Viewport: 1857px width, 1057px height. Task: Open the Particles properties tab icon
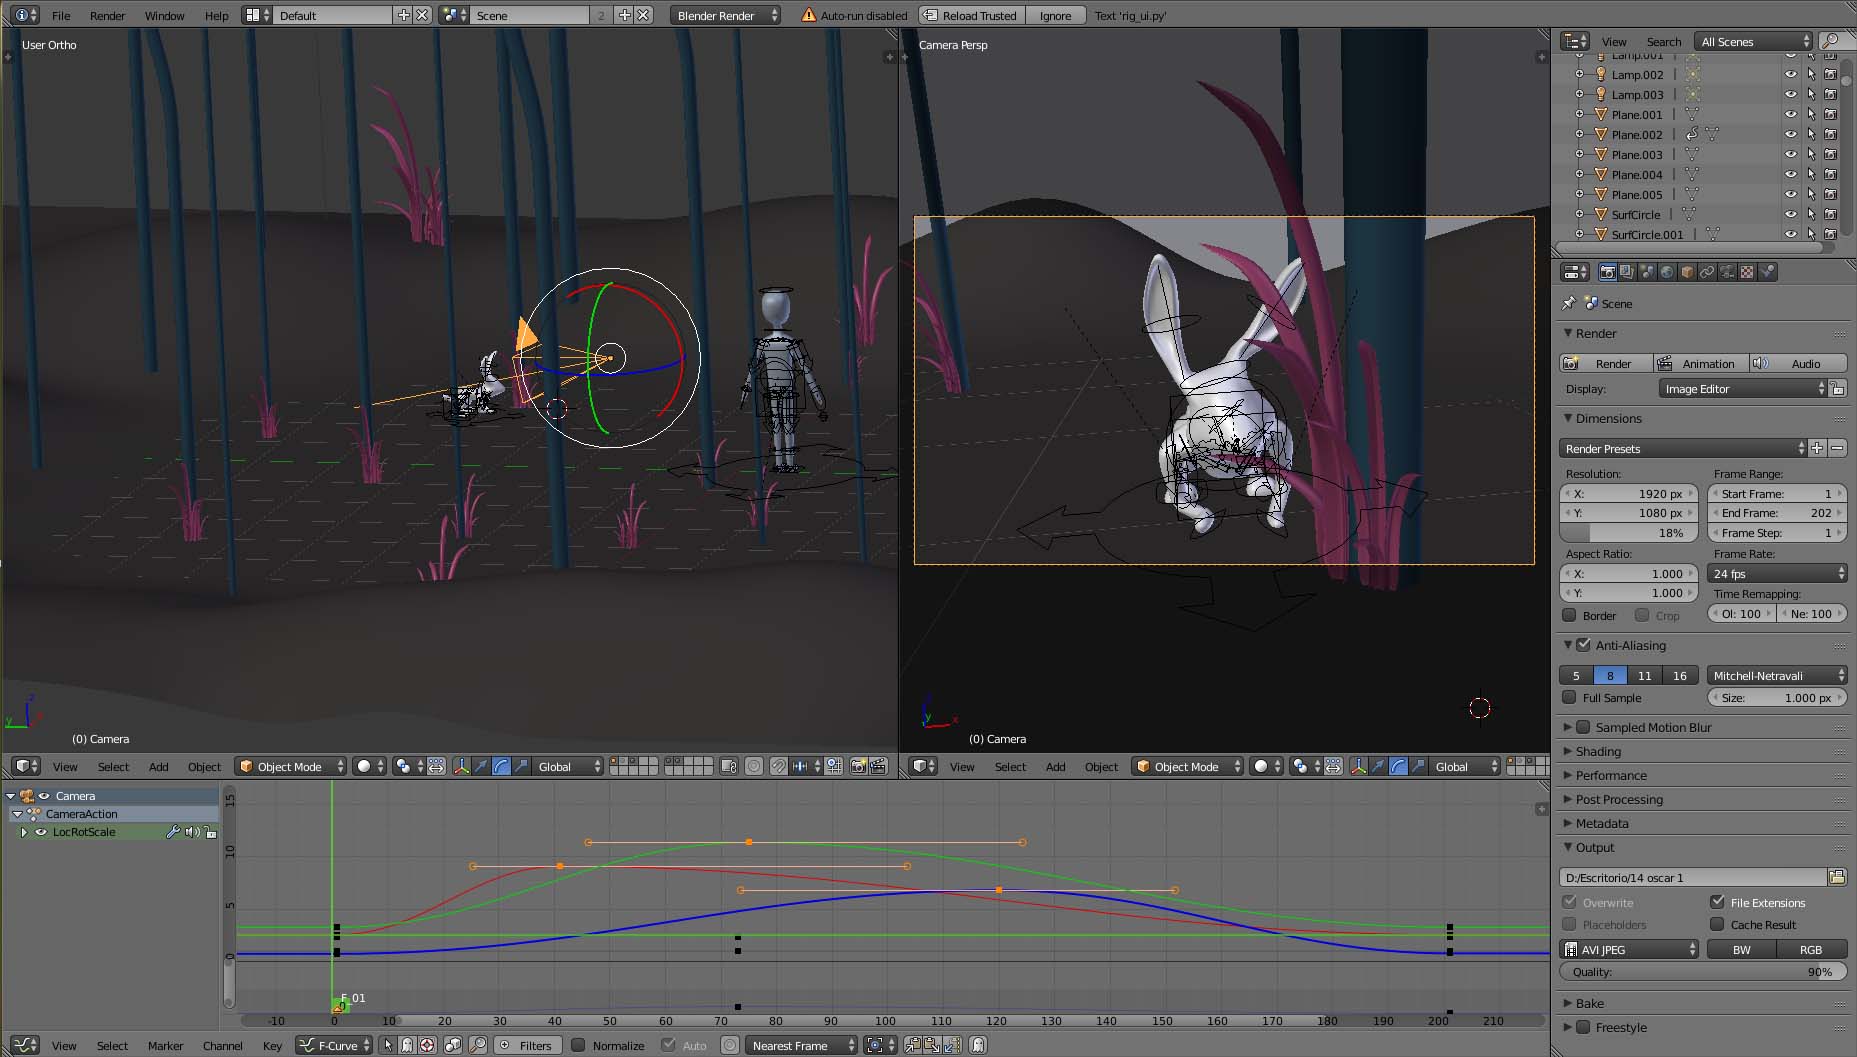[1767, 272]
